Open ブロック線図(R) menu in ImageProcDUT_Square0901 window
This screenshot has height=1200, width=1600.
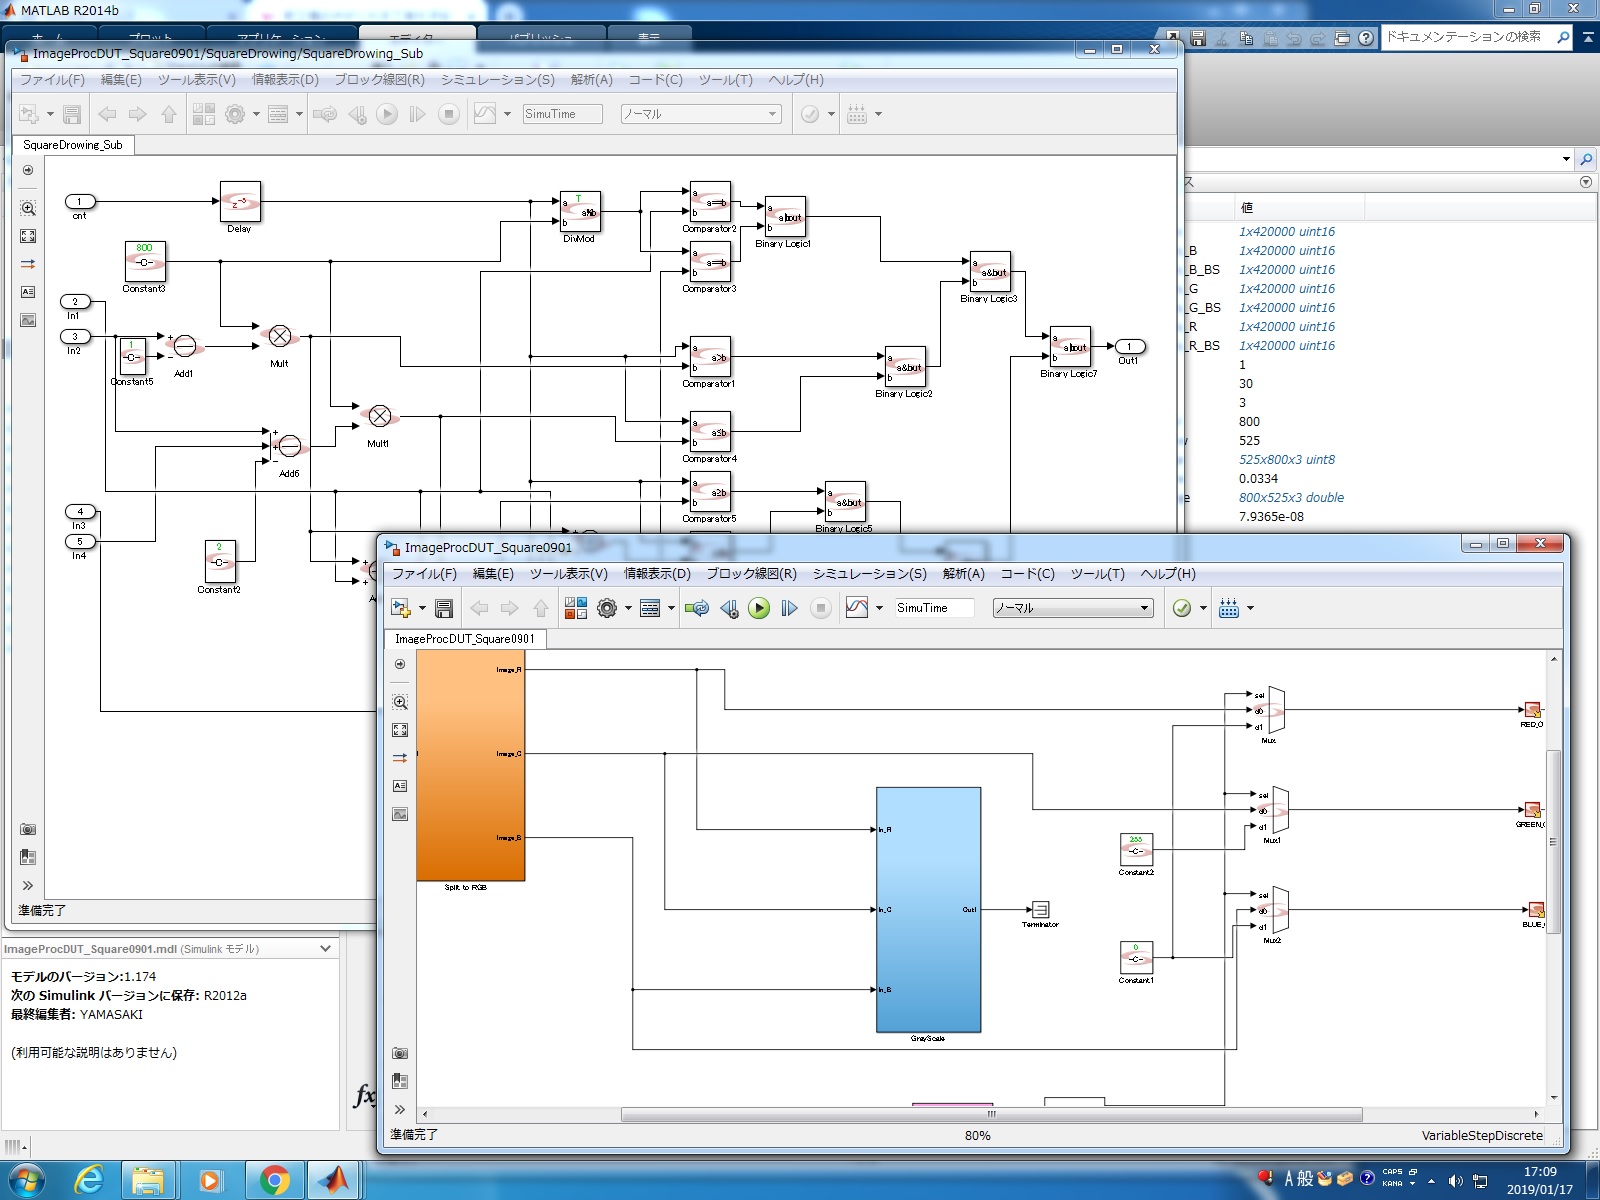[x=751, y=574]
